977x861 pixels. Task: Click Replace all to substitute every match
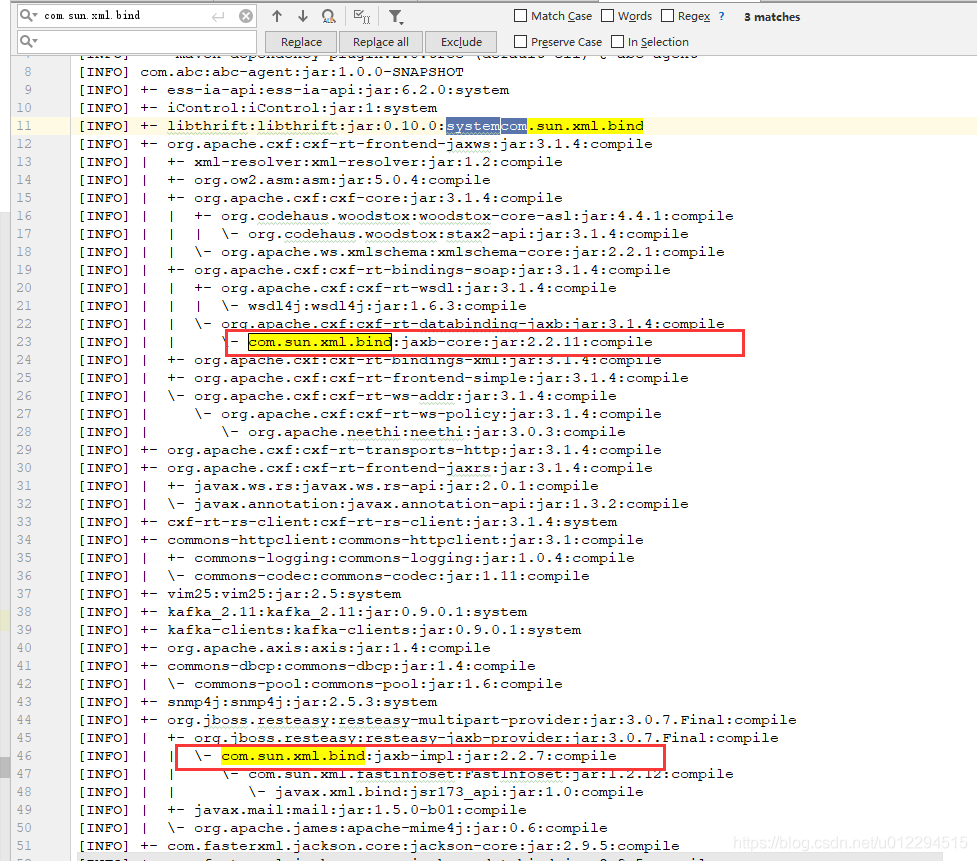coord(380,42)
